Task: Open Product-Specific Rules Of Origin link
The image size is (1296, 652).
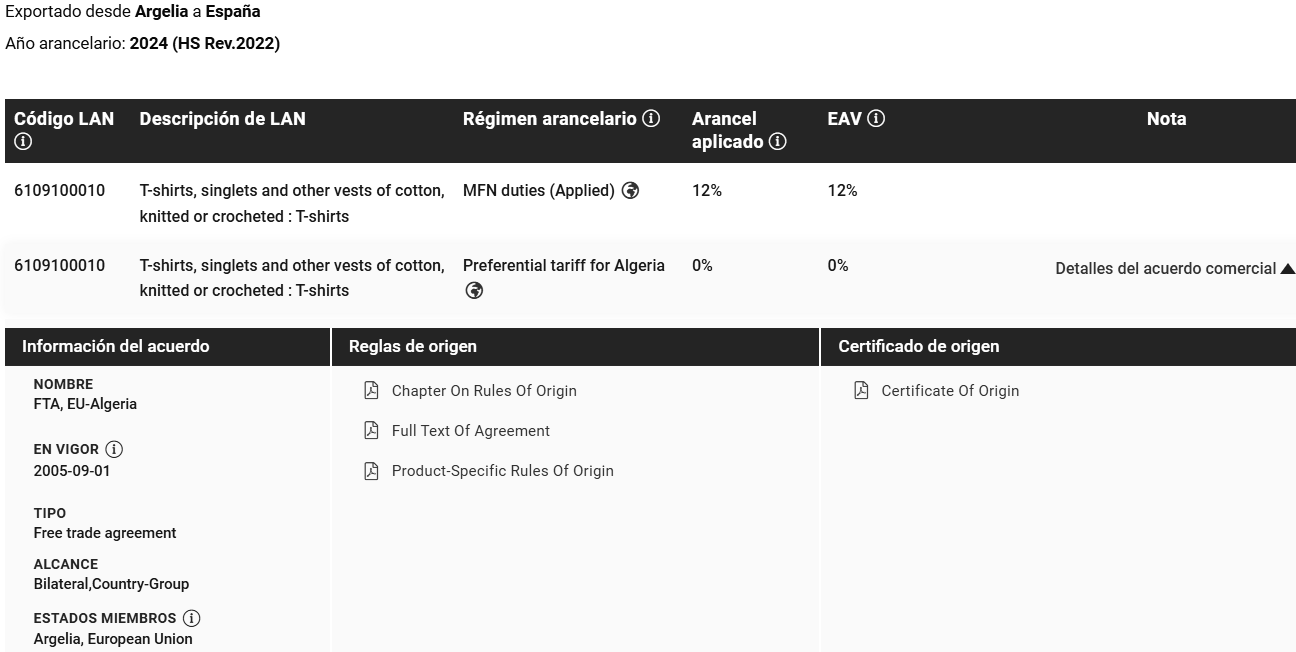Action: click(503, 471)
